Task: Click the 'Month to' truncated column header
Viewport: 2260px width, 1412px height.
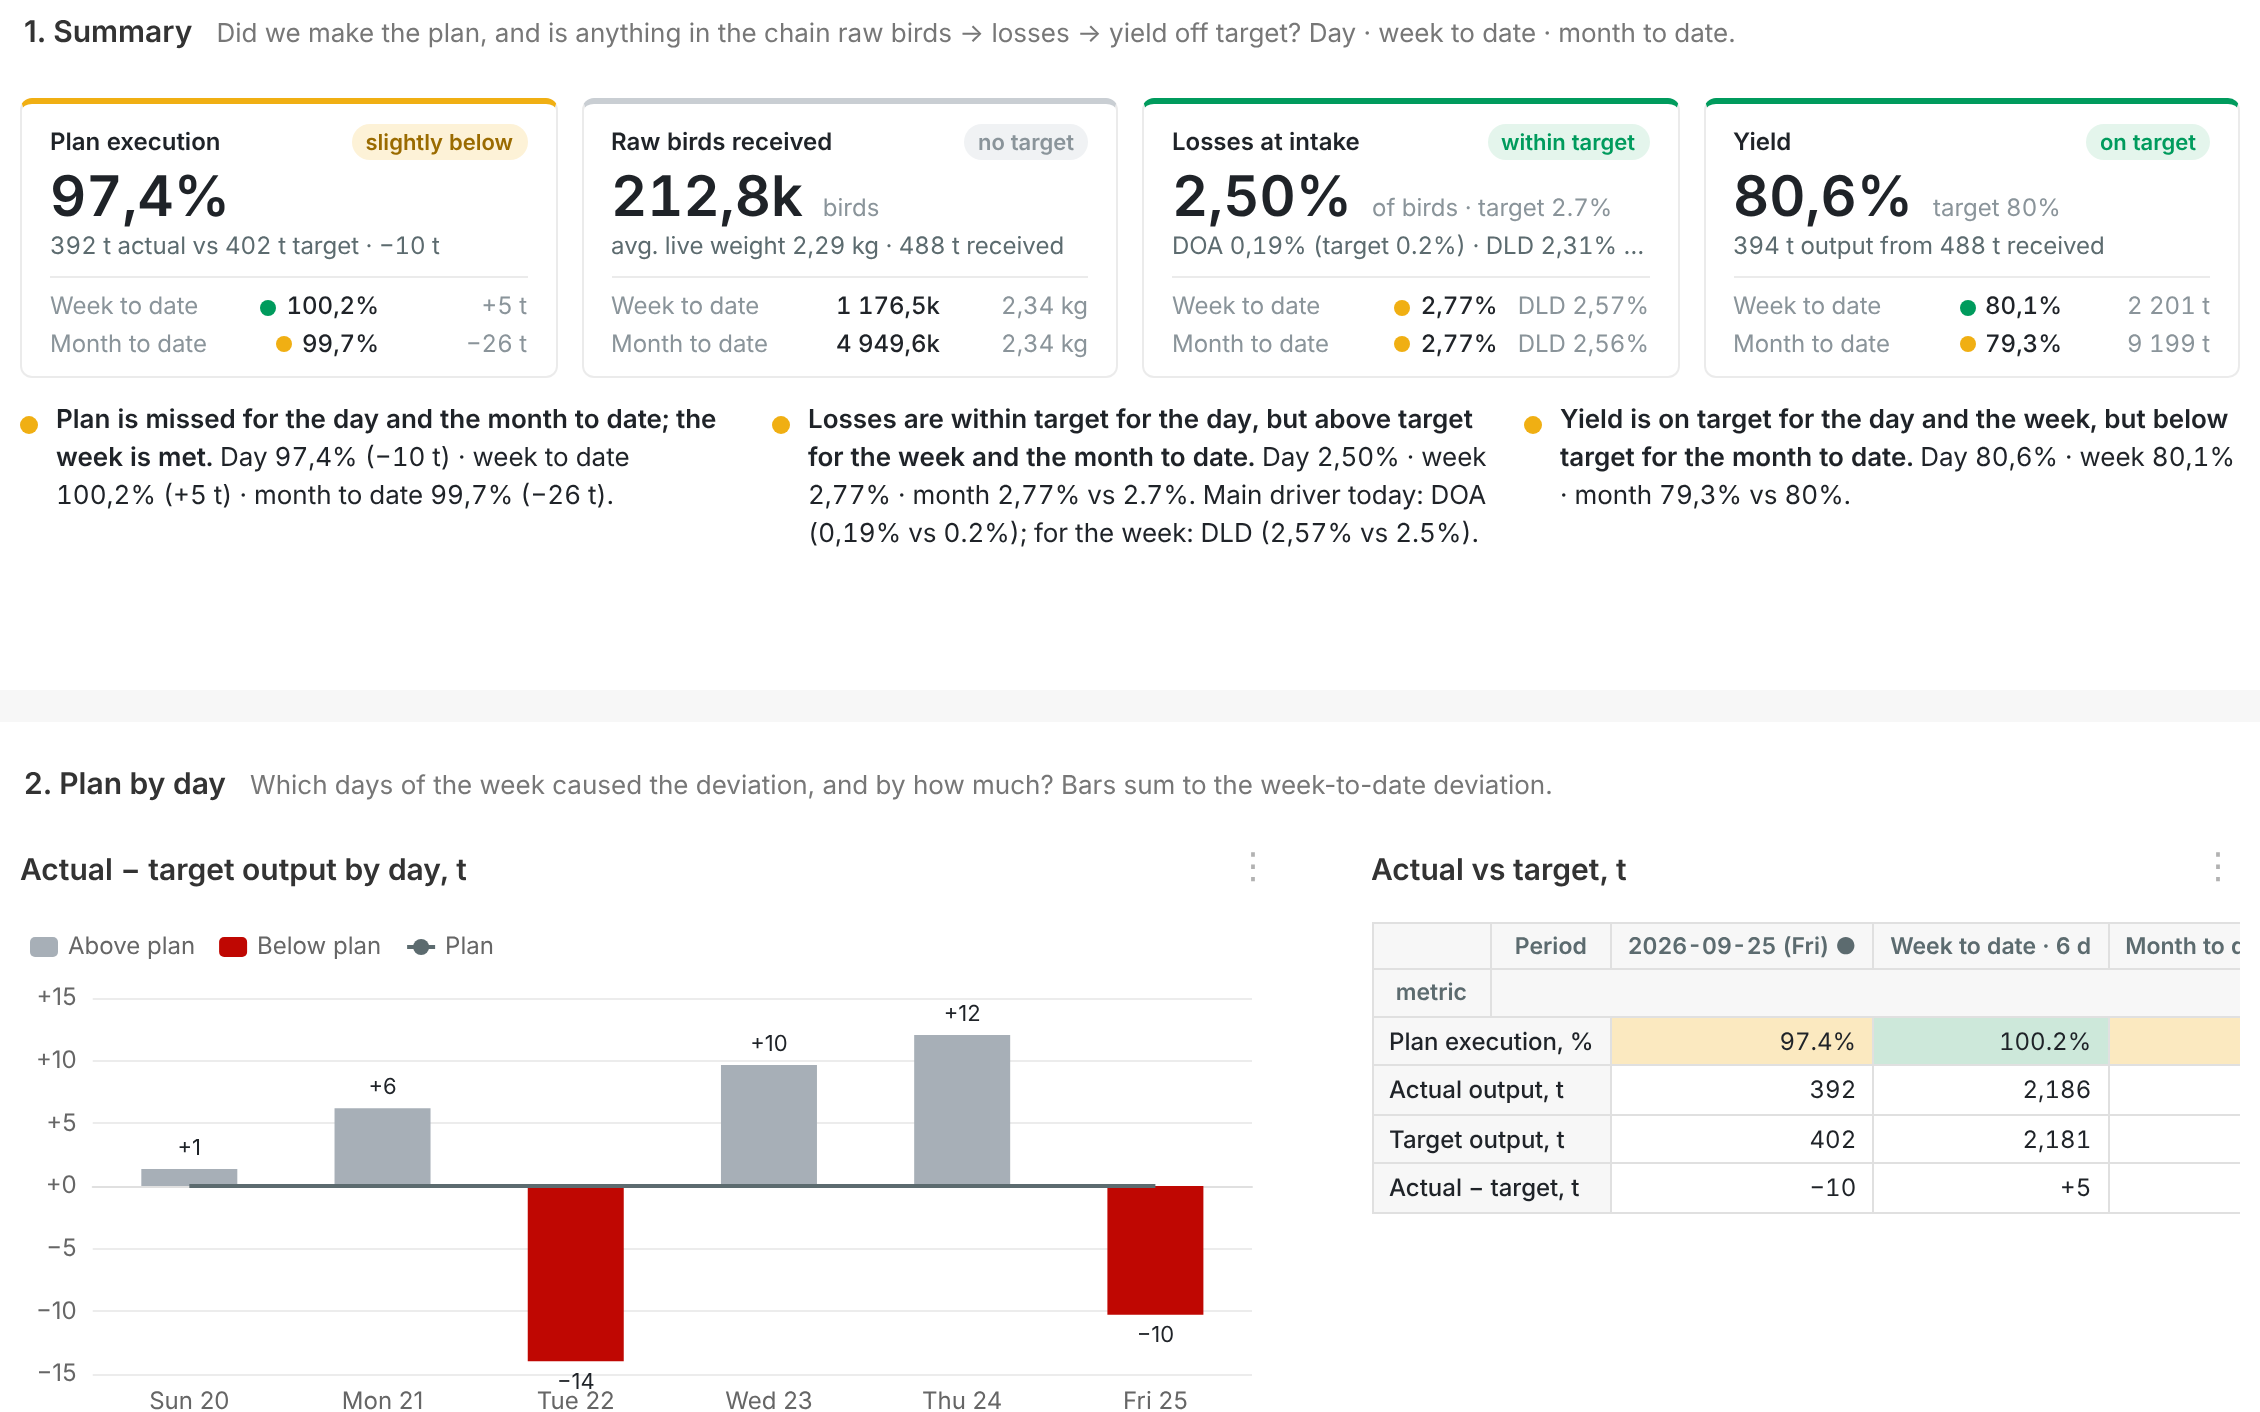Action: coord(2176,946)
